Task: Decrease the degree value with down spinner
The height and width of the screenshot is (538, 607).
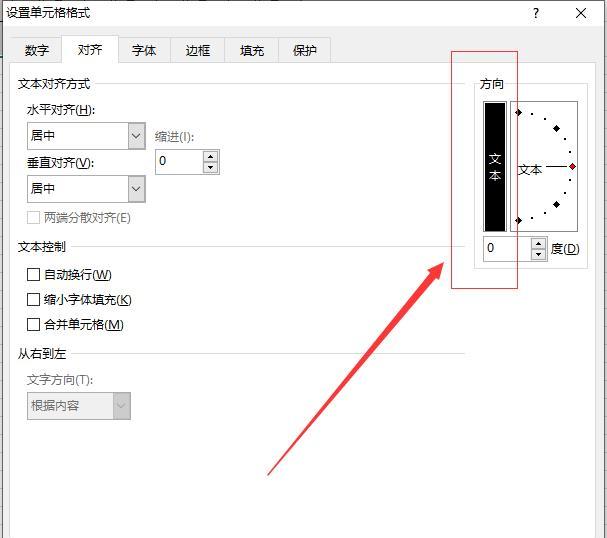Action: pos(539,255)
